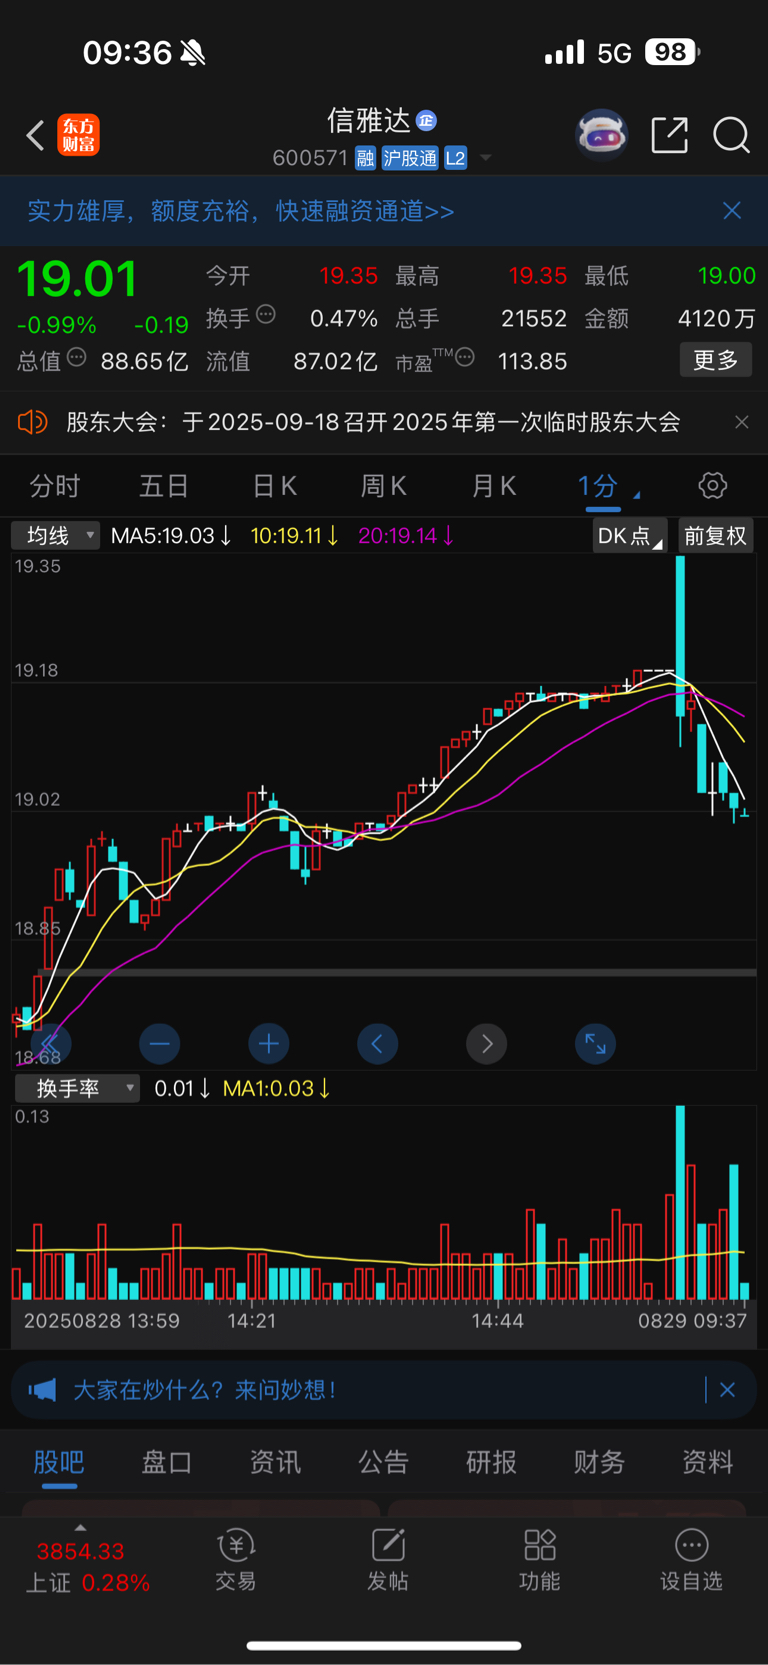Viewport: 768px width, 1665px height.
Task: Expand the stock code dropdown arrow
Action: pyautogui.click(x=486, y=158)
